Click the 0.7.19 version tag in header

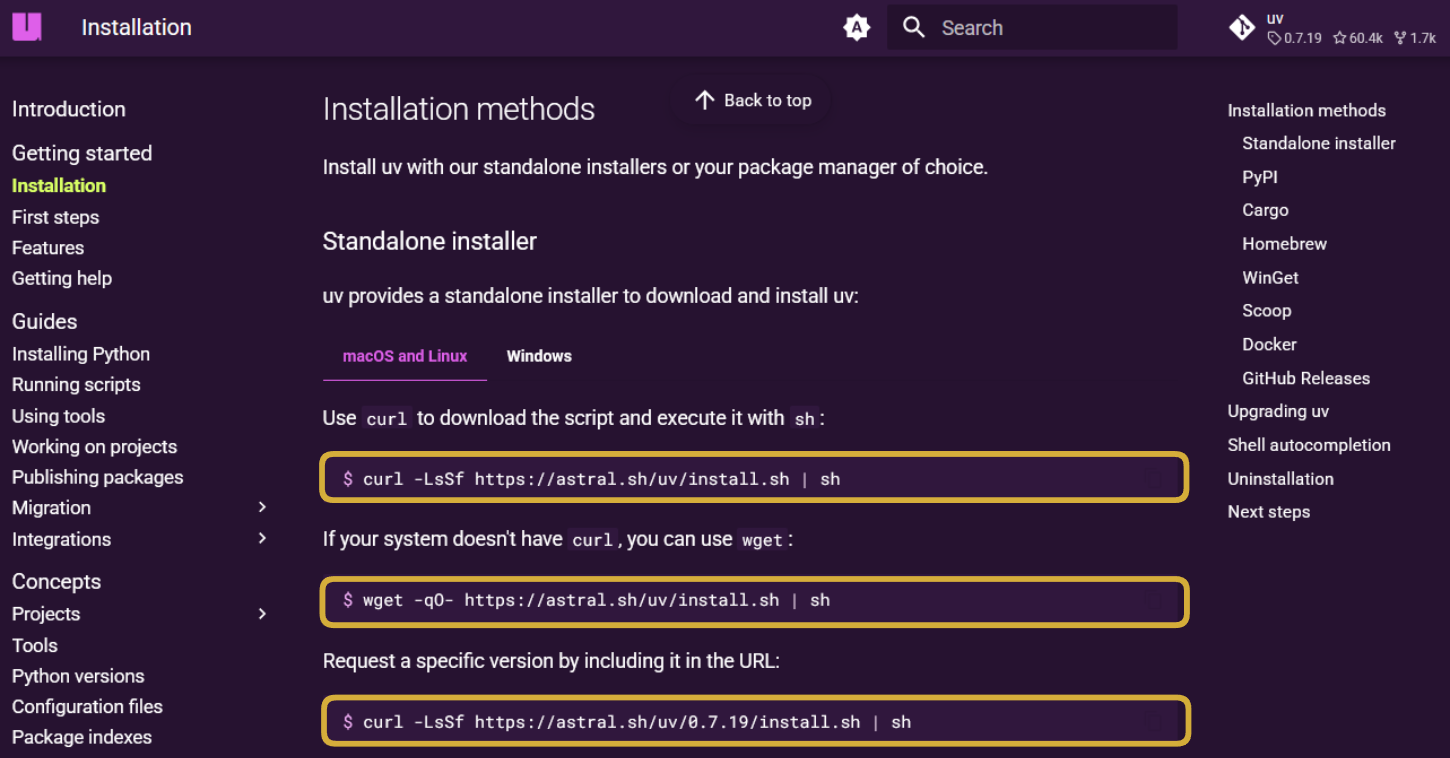1295,38
